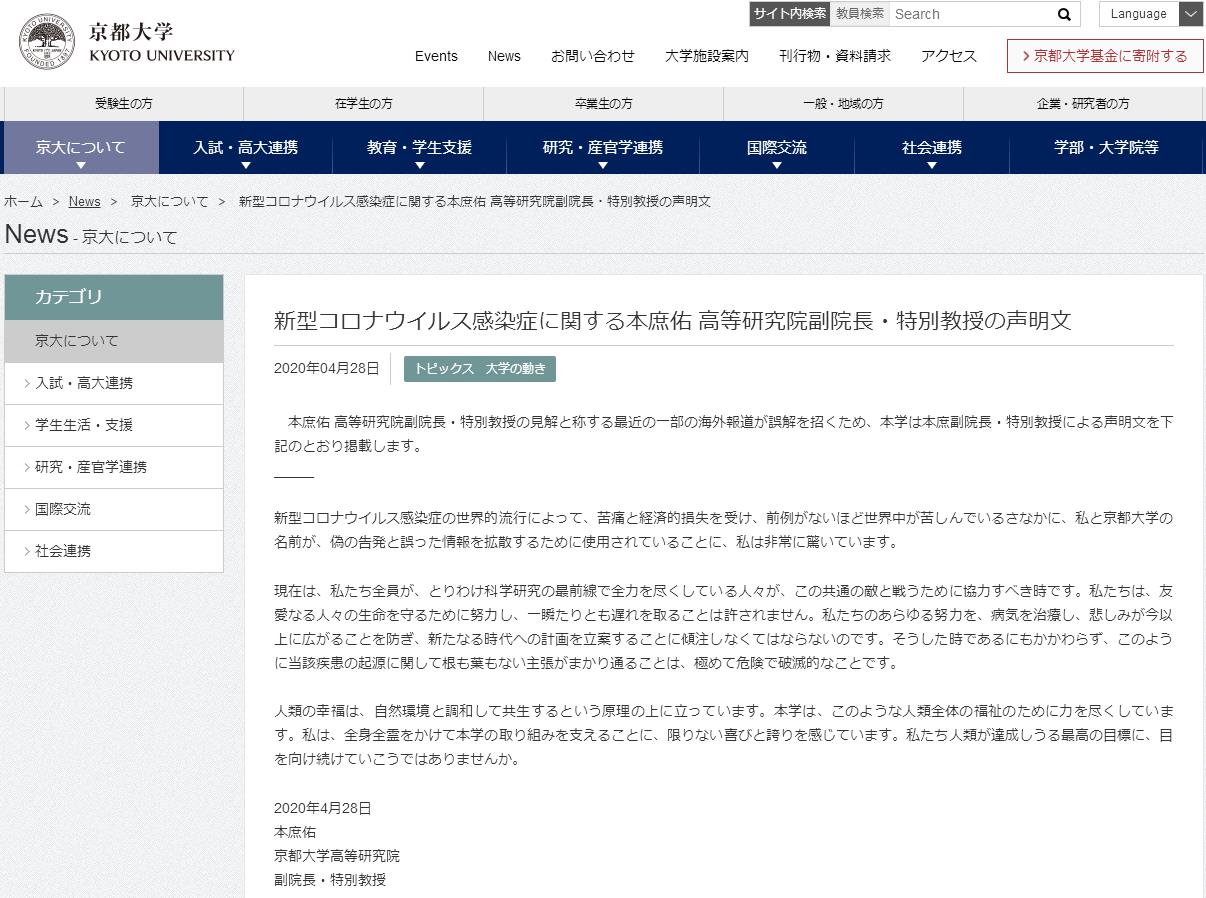The image size is (1206, 898).
Task: Open the 卒業生の方 section
Action: [602, 103]
